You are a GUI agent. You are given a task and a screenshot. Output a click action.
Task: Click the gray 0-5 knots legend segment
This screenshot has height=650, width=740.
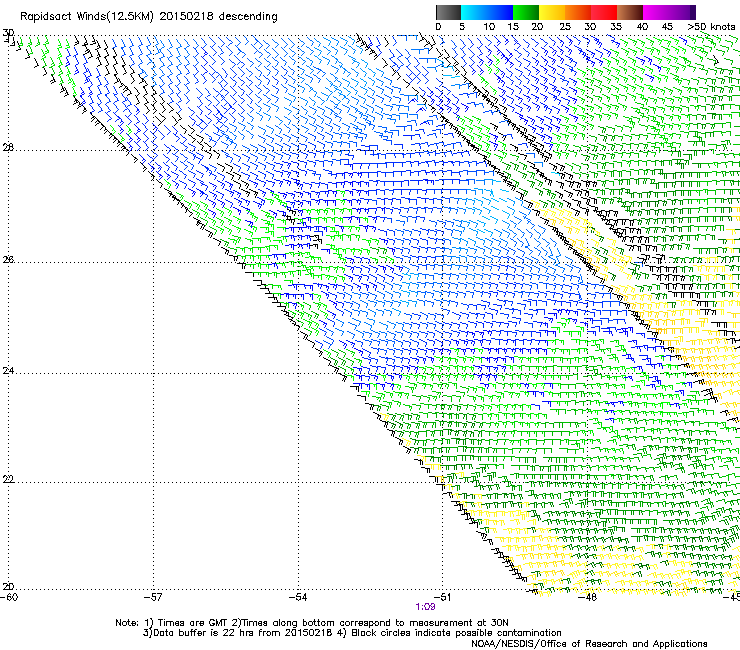coord(448,12)
